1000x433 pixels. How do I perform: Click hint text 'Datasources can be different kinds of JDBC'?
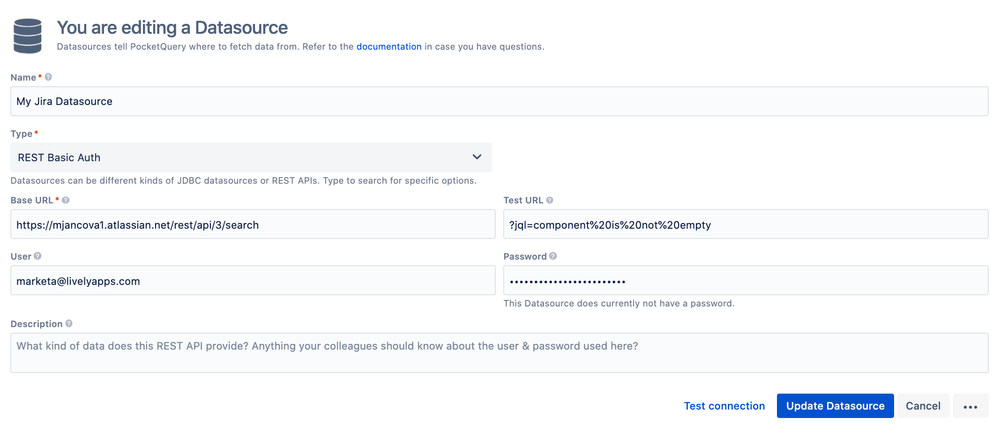[244, 180]
